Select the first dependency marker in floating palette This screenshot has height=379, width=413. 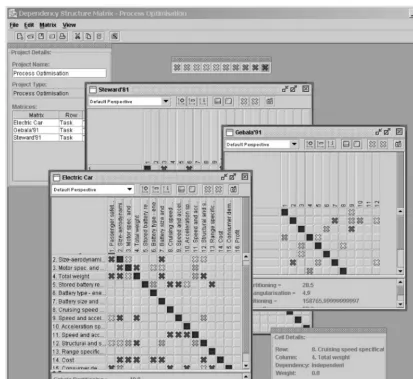click(177, 68)
